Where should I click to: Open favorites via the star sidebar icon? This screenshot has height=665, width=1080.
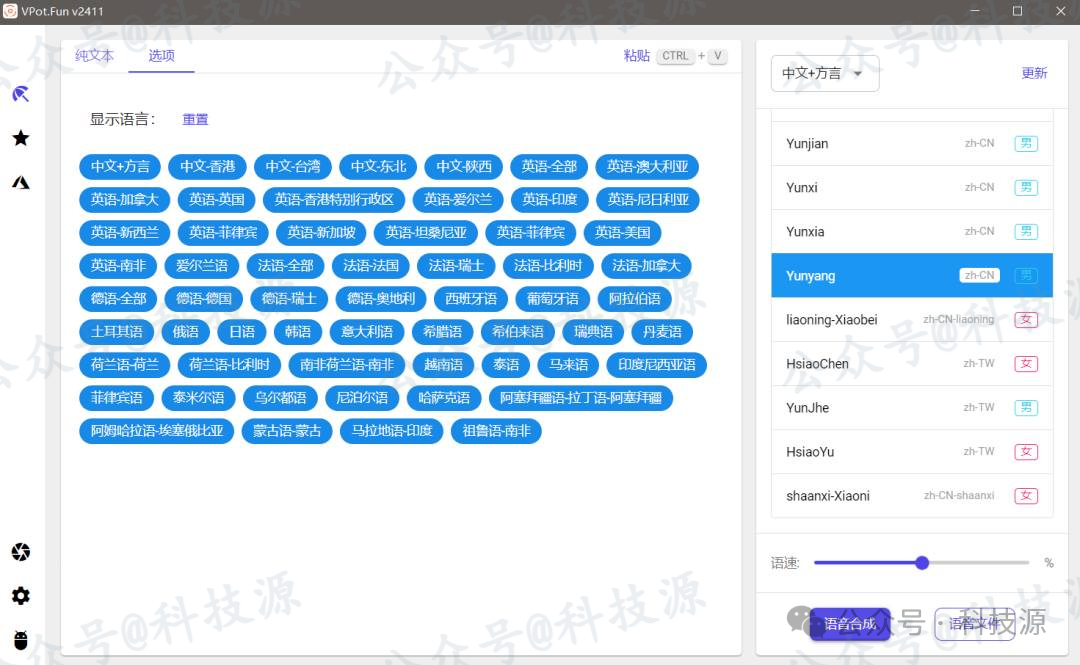(x=21, y=138)
